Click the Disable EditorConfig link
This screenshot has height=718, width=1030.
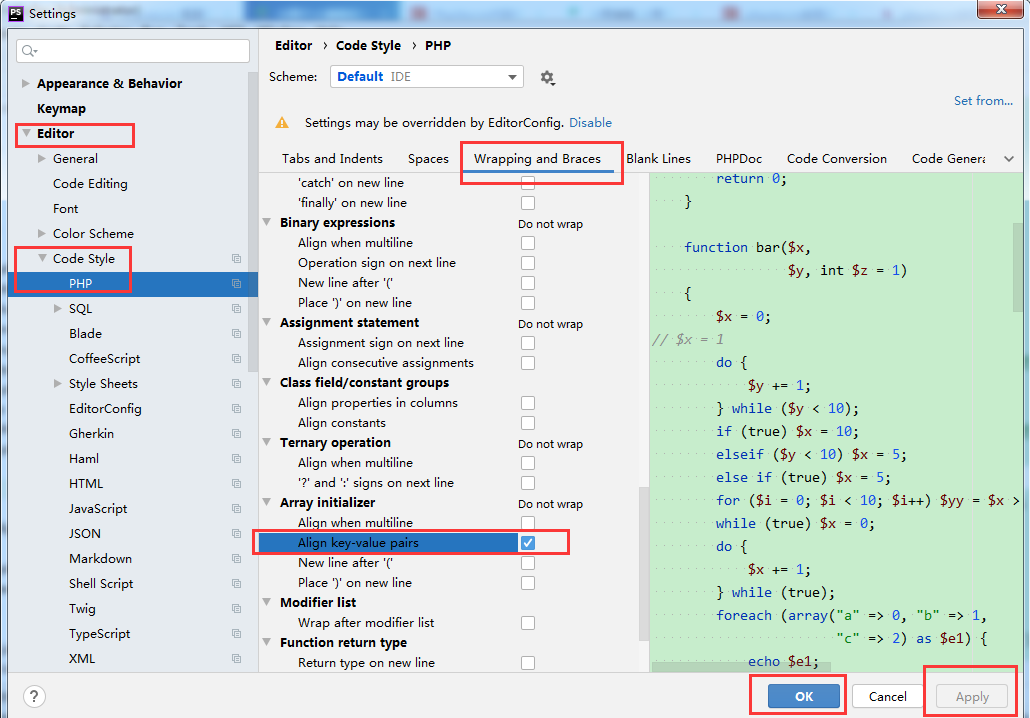click(590, 123)
